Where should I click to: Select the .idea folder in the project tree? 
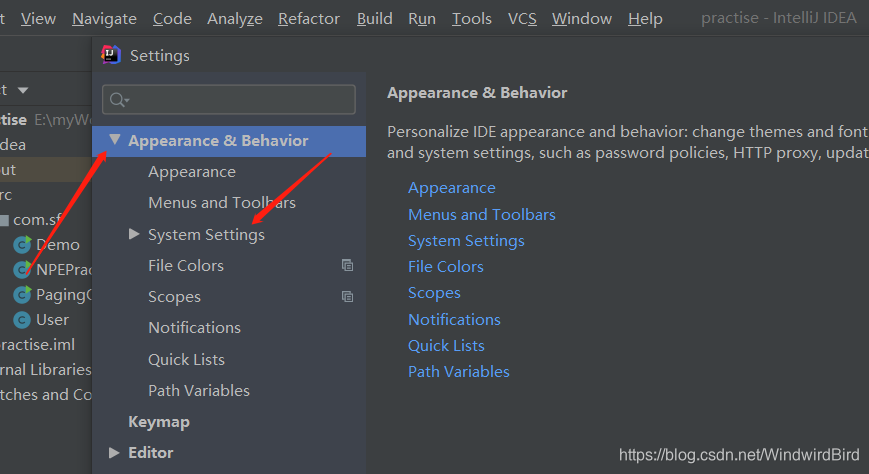[13, 145]
